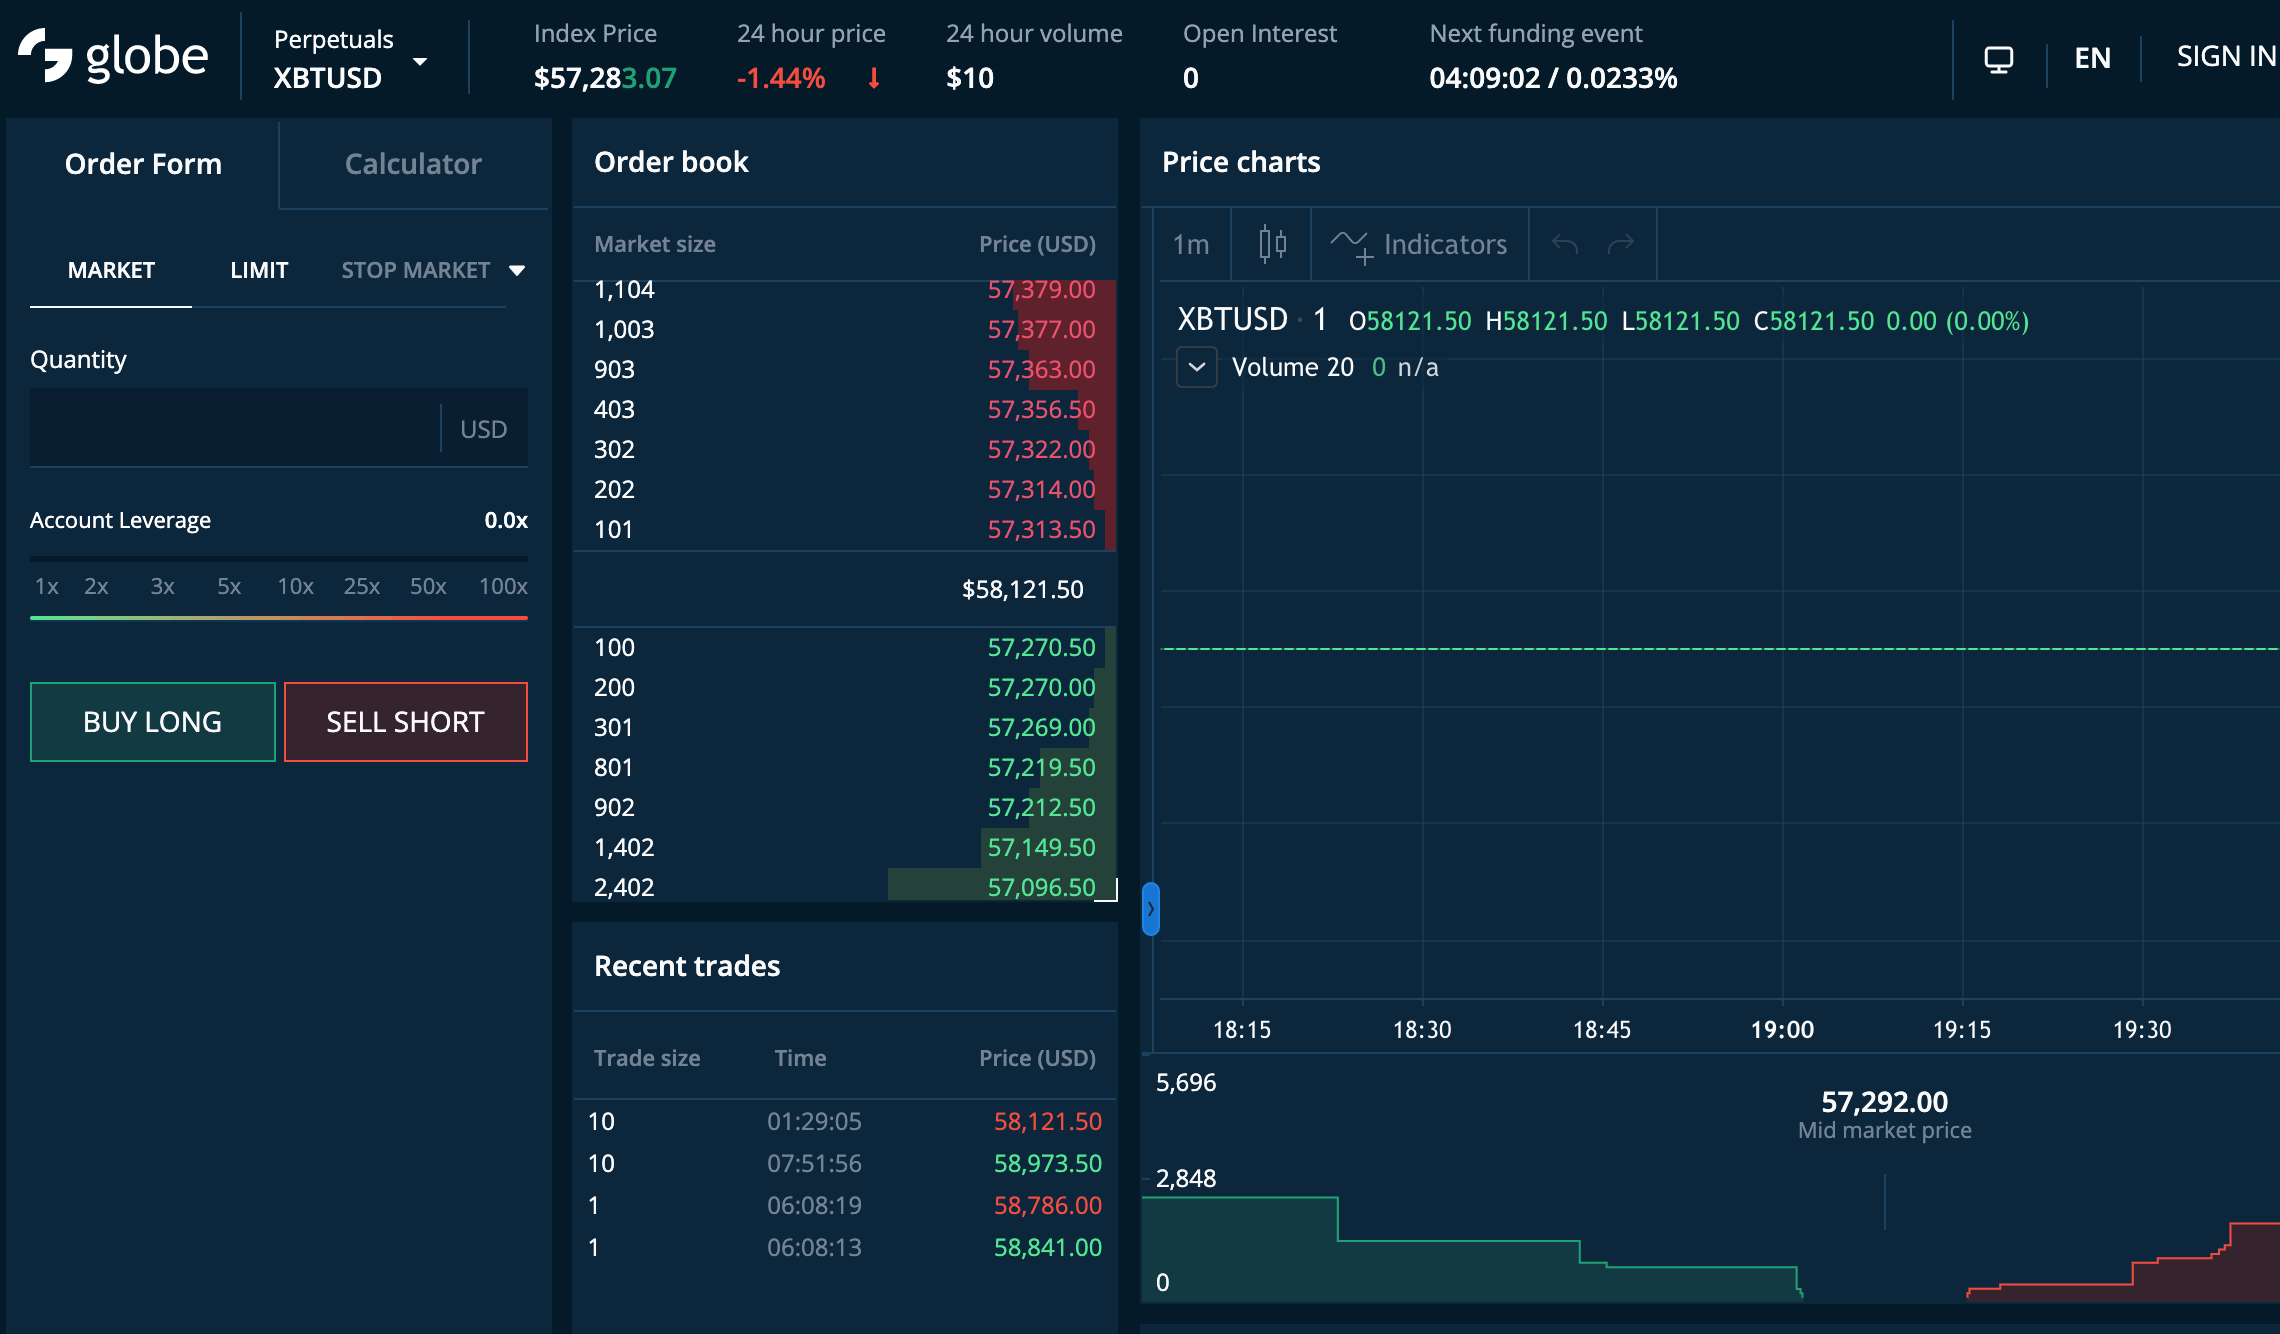Click the Market size column header
The height and width of the screenshot is (1334, 2280).
(x=655, y=244)
